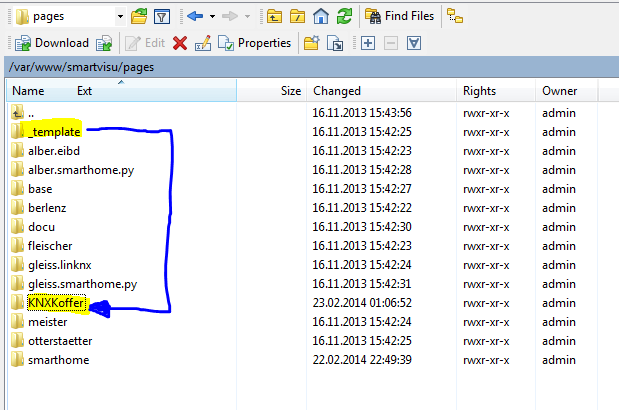Screen dimensions: 619x410
Task: Select the berlenz folder
Action: 47,208
